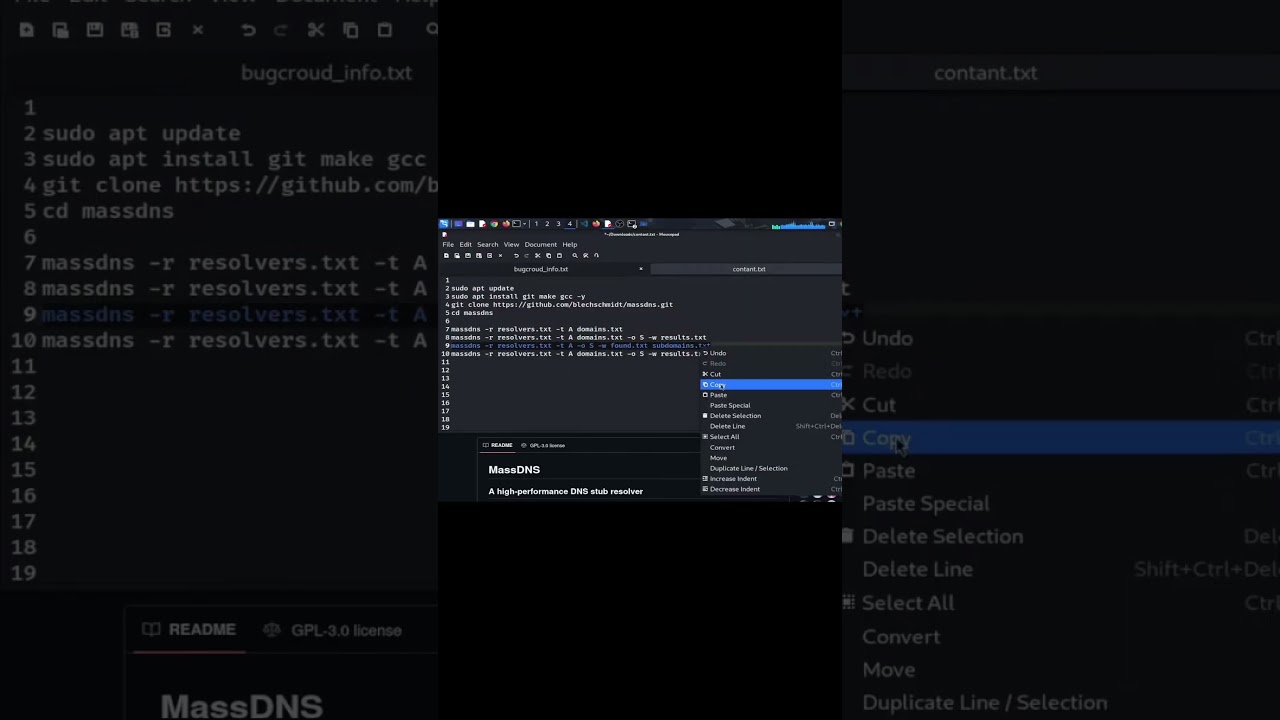Viewport: 1280px width, 720px height.
Task: Click the Redo toolbar arrow icon
Action: [527, 256]
